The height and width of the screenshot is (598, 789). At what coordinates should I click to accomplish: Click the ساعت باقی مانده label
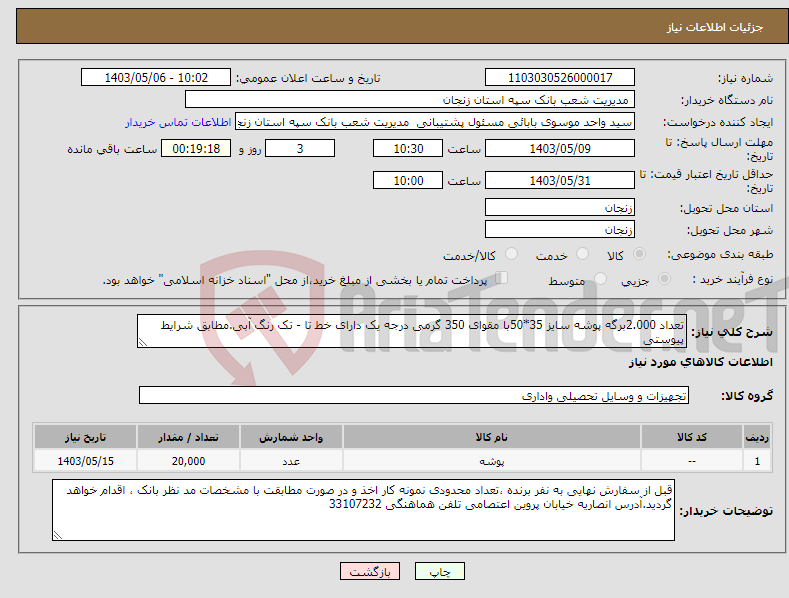(112, 150)
